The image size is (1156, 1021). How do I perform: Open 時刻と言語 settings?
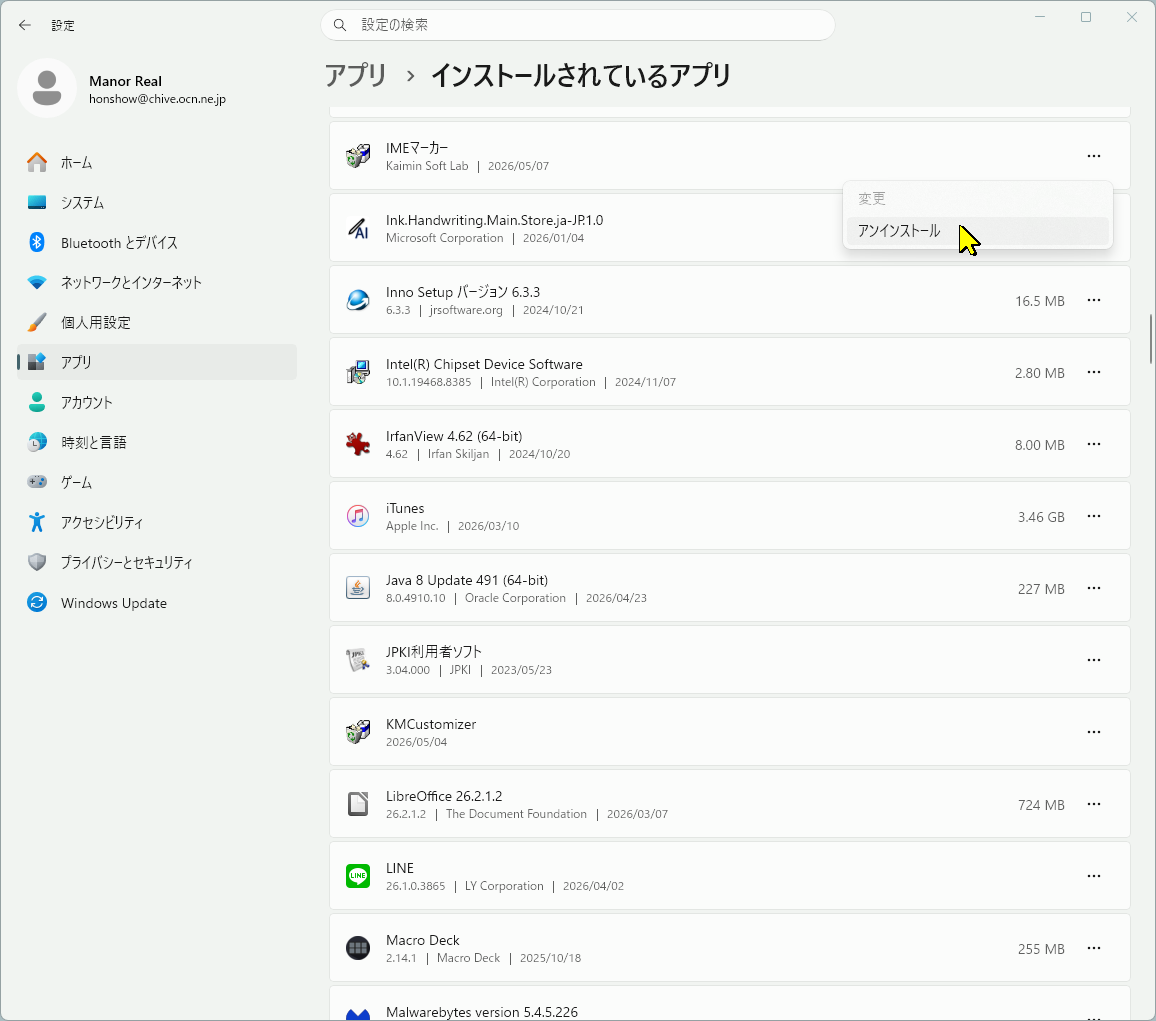tap(157, 442)
